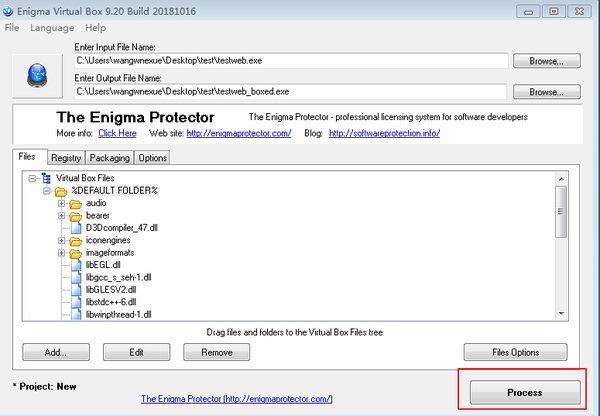
Task: Maximize the Enigma Virtual Box window
Action: 553,11
